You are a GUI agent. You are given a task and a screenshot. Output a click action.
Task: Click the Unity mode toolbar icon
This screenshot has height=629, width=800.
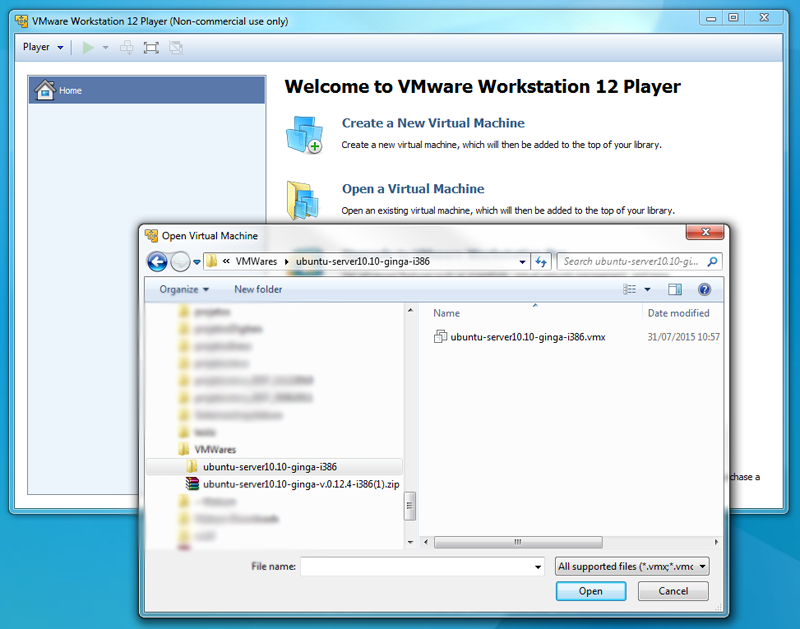[176, 47]
